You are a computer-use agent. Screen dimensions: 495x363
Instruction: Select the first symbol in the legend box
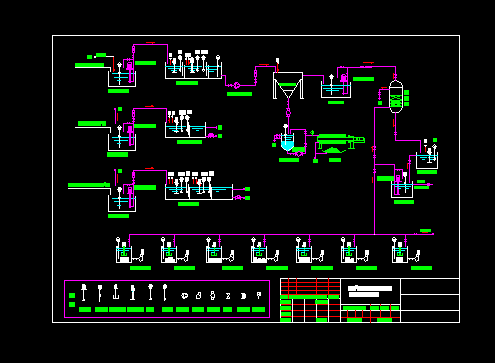coord(84,292)
